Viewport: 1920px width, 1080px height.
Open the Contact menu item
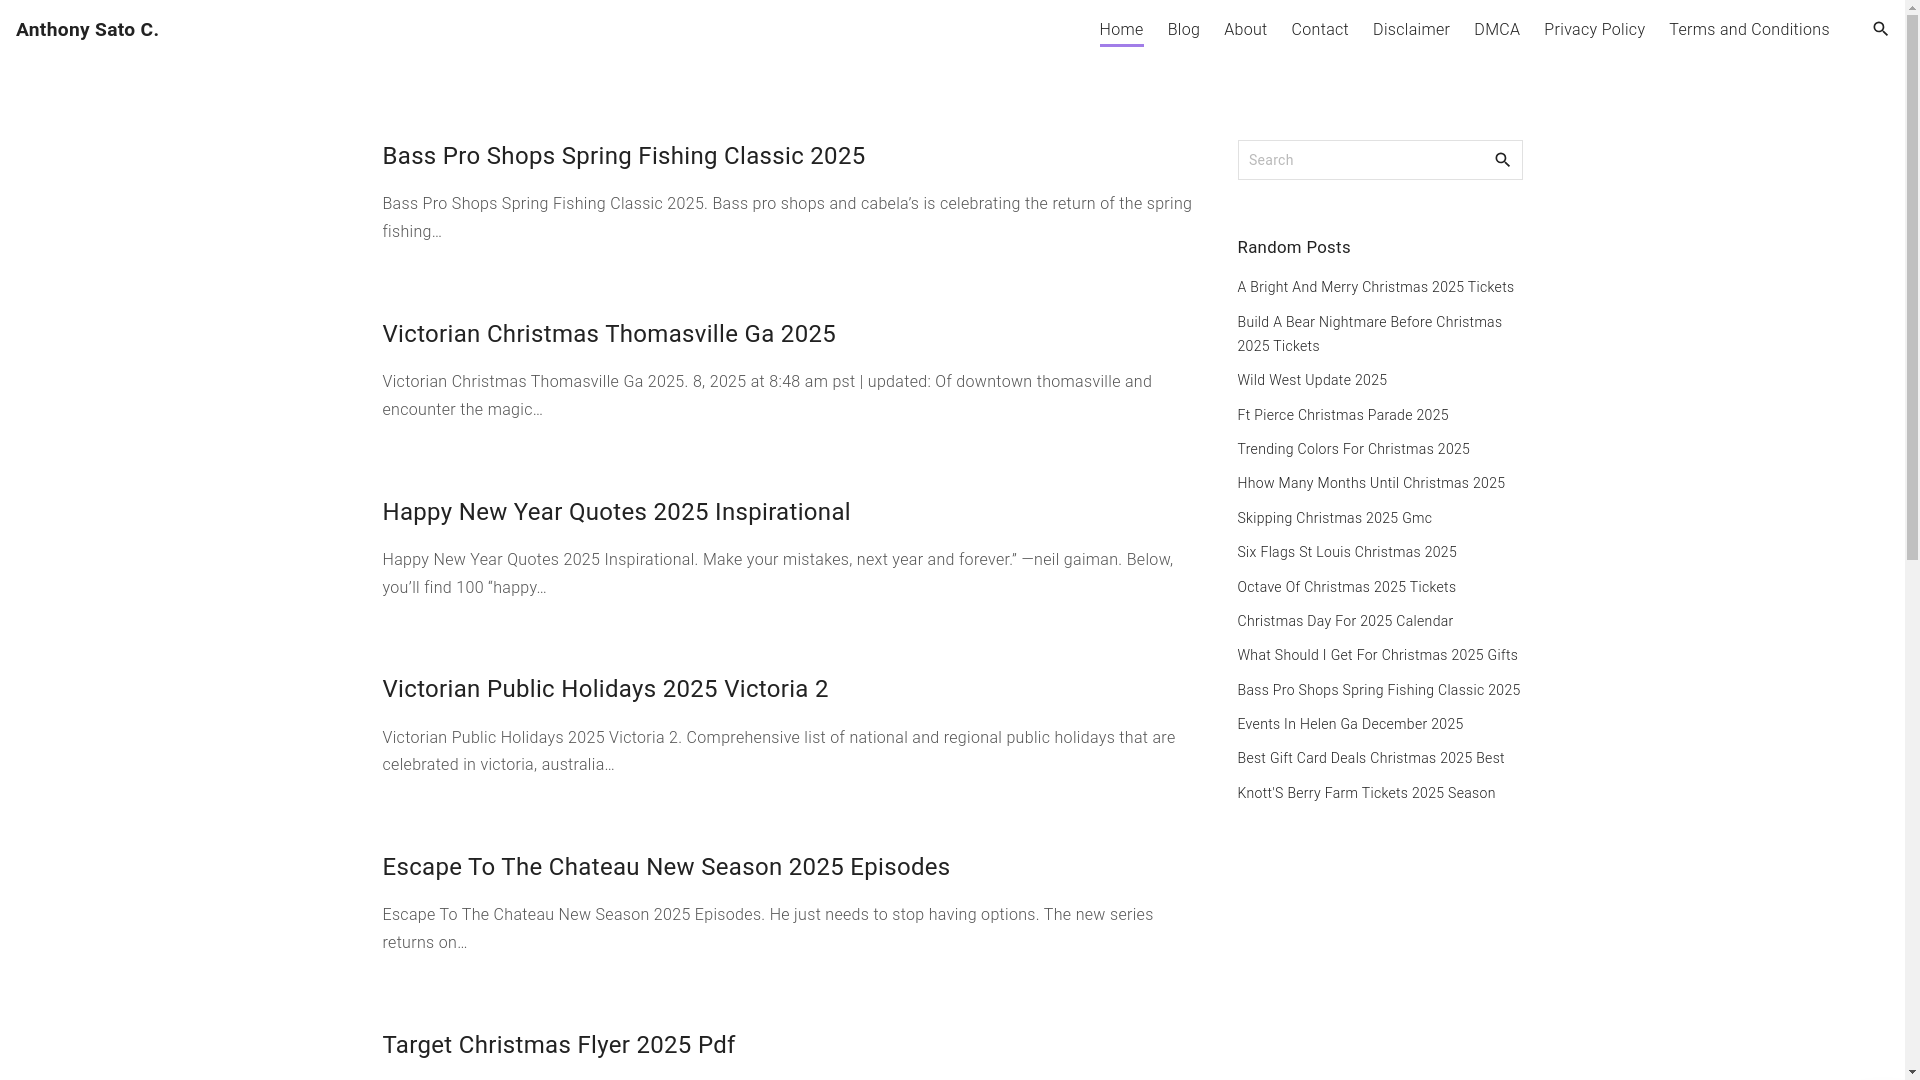[1319, 30]
